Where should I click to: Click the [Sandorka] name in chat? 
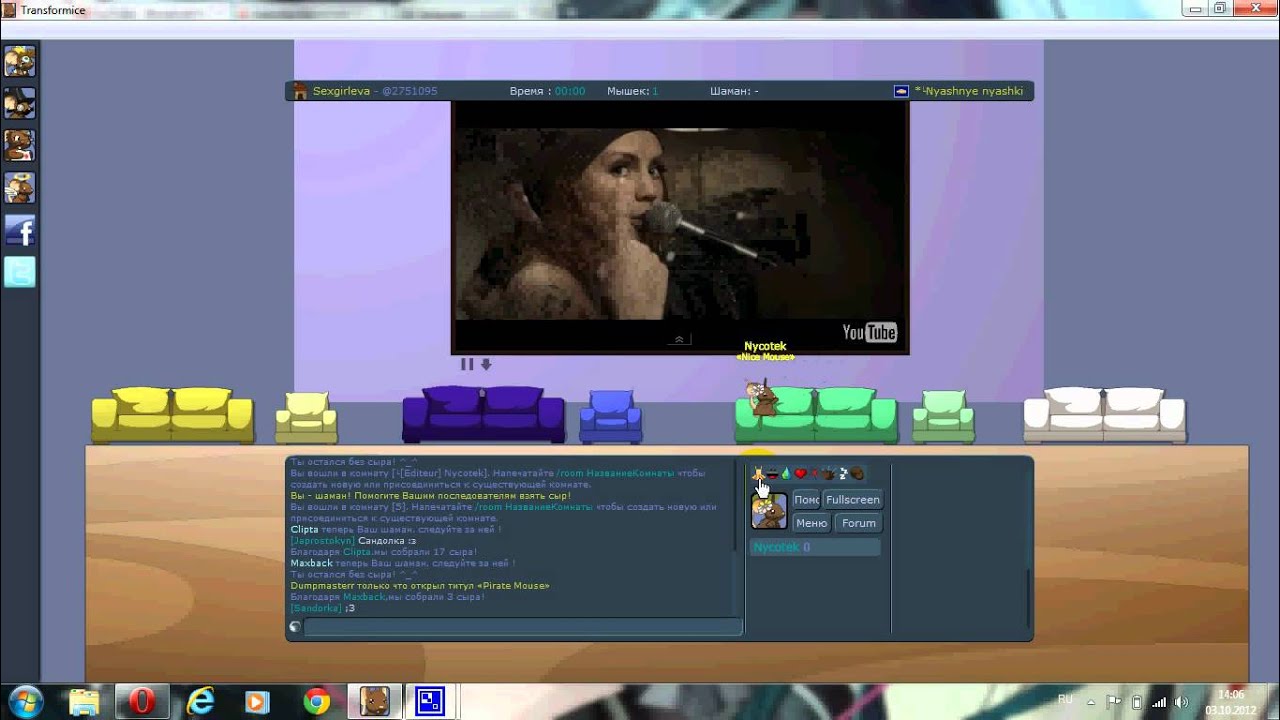316,608
